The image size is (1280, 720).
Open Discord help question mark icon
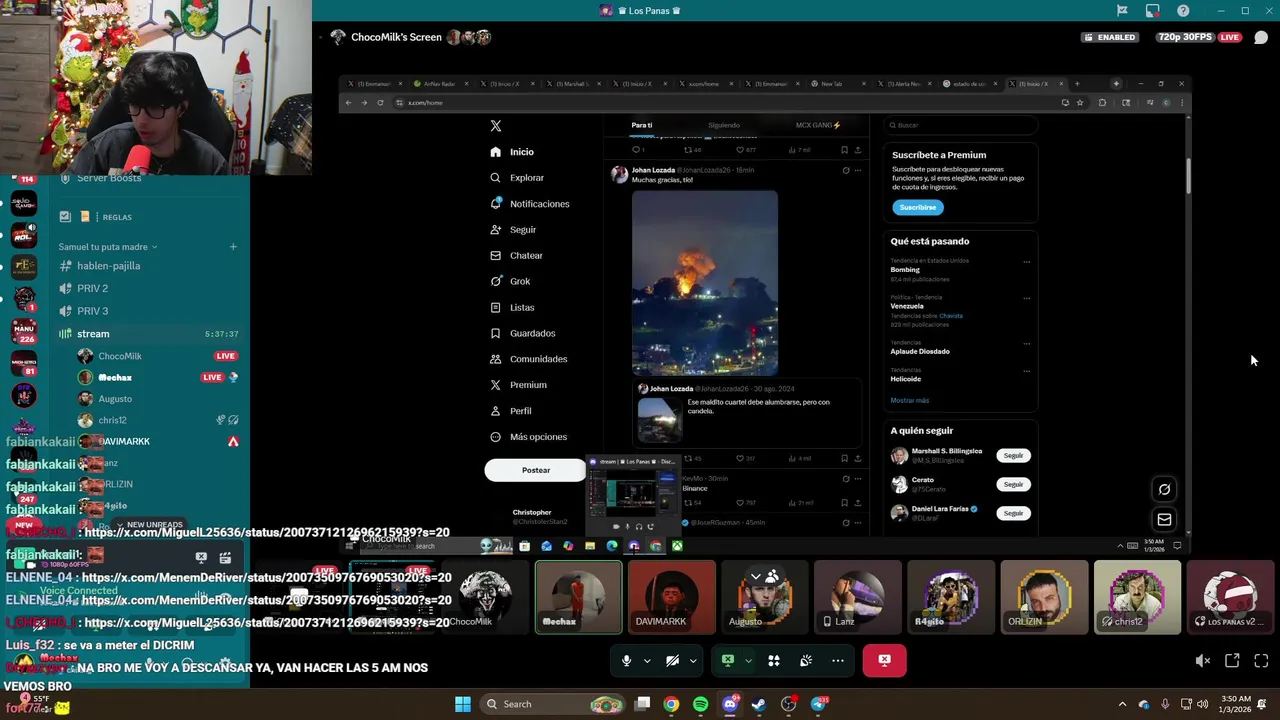point(1183,11)
